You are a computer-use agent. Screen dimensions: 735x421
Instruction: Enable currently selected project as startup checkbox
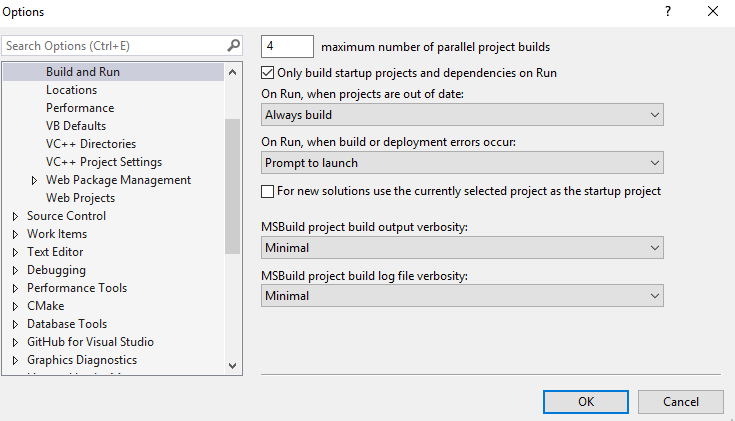tap(267, 191)
